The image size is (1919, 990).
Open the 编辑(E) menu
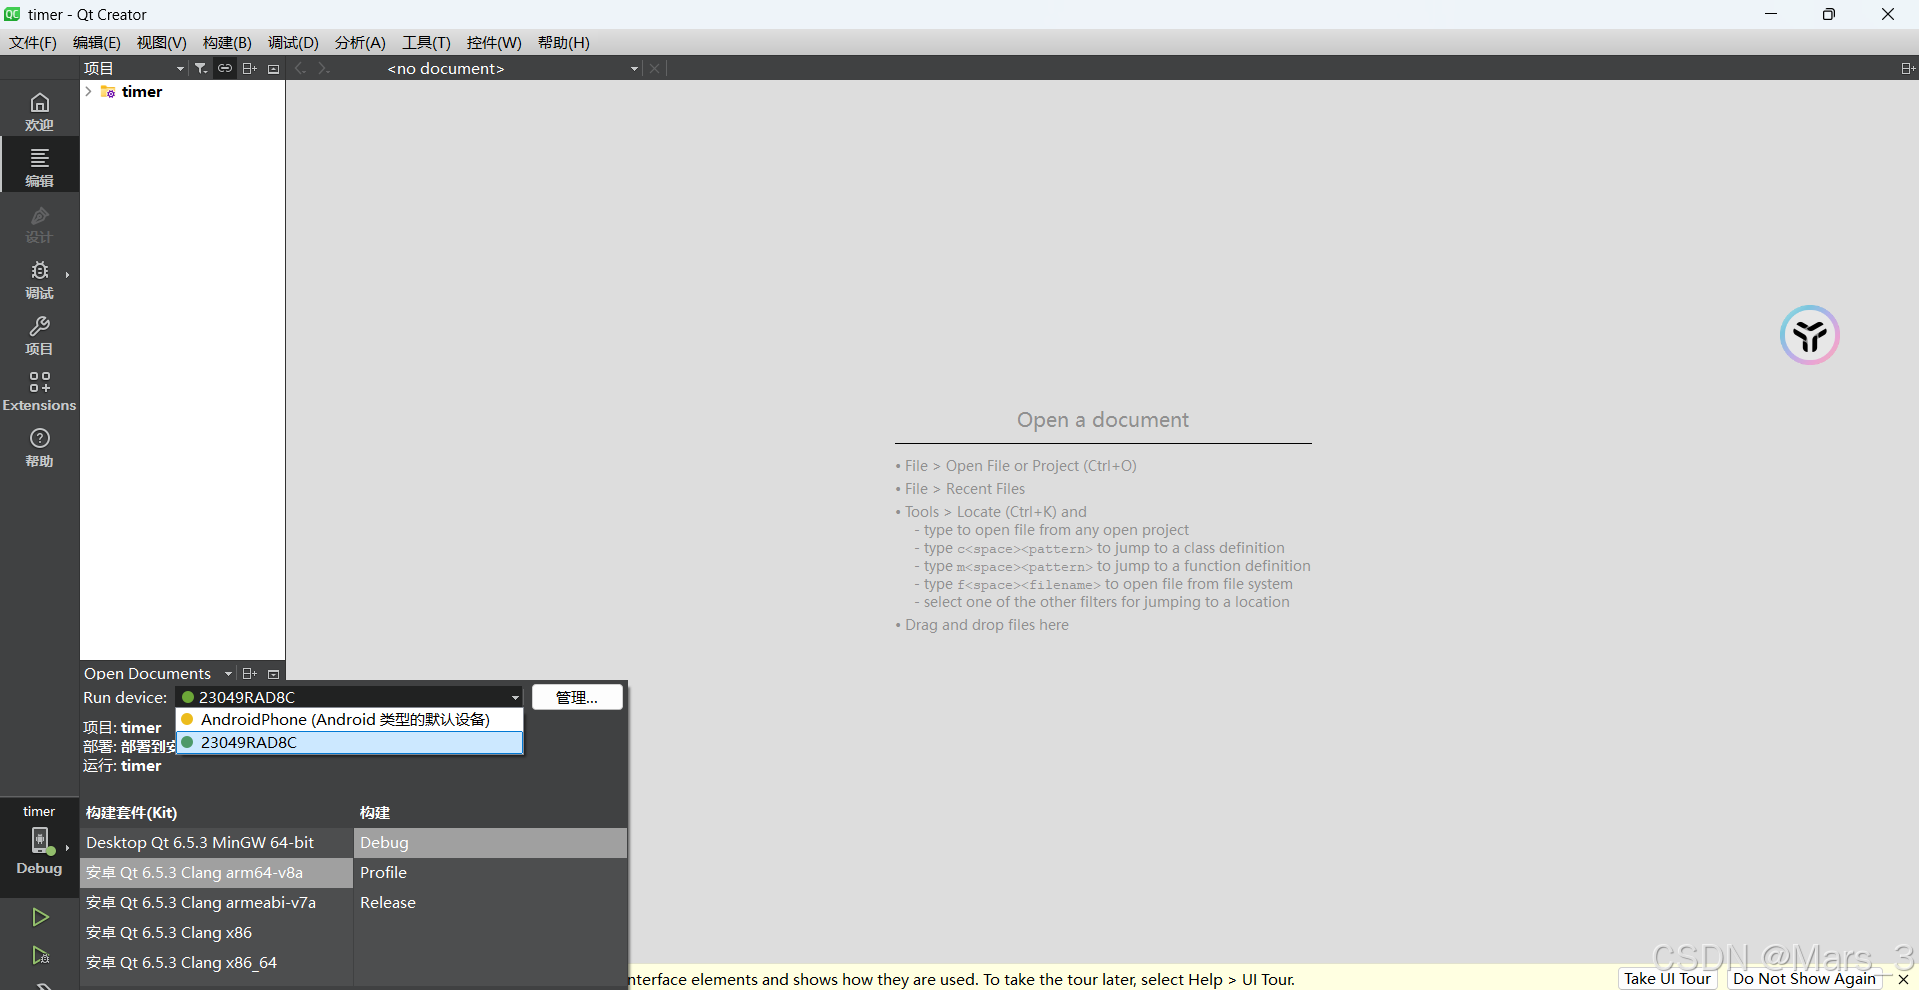coord(97,42)
